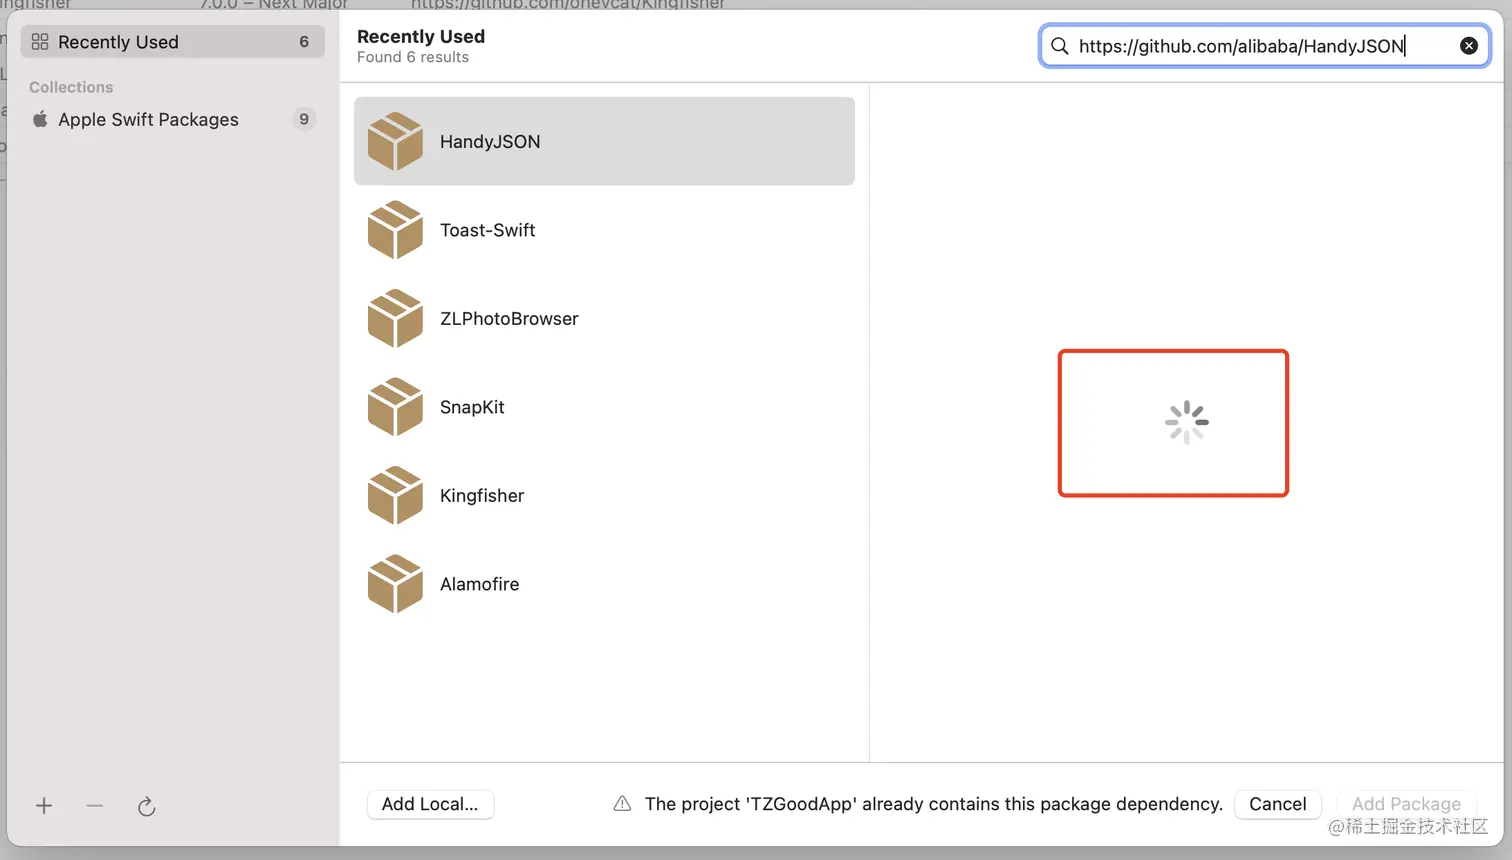Select the Alamofire package row
Screen dimensions: 1512x860
pyautogui.click(x=604, y=584)
